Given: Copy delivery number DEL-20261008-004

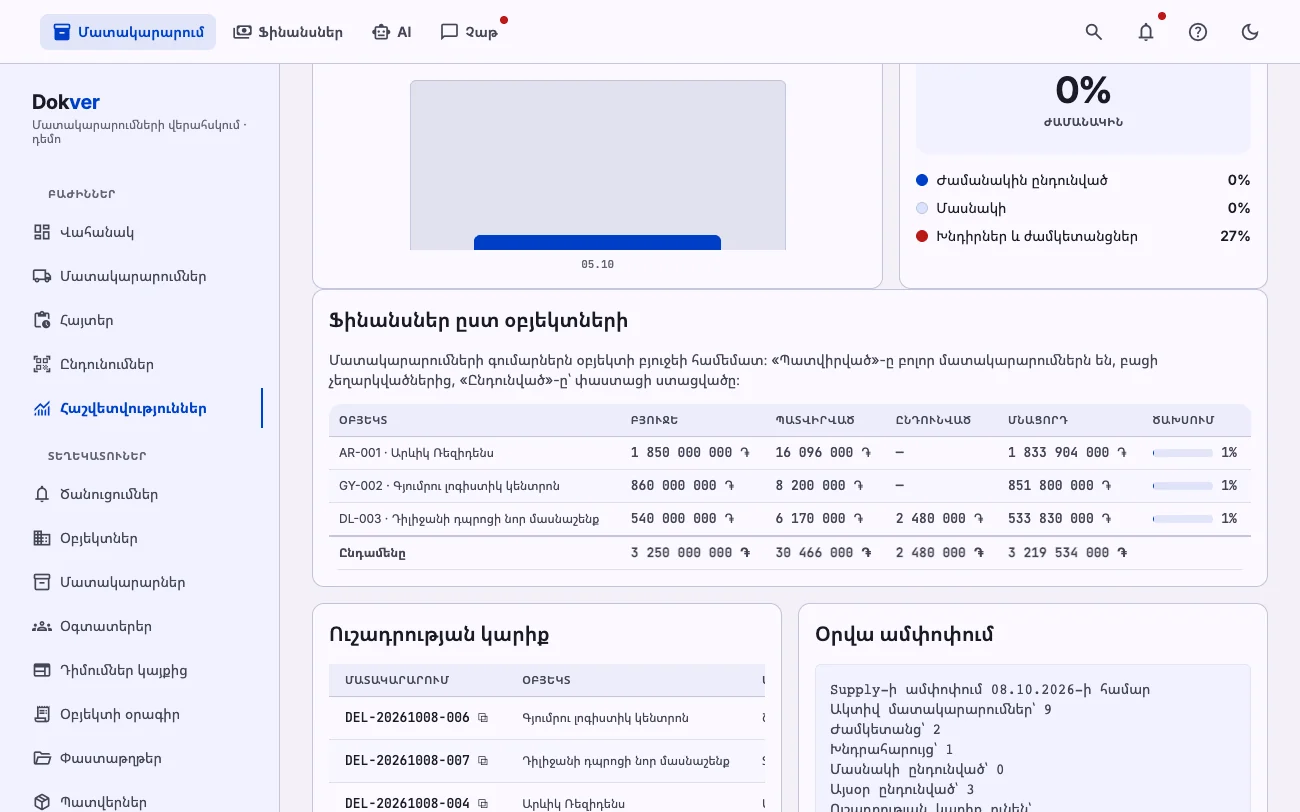Looking at the screenshot, I should click(x=483, y=804).
